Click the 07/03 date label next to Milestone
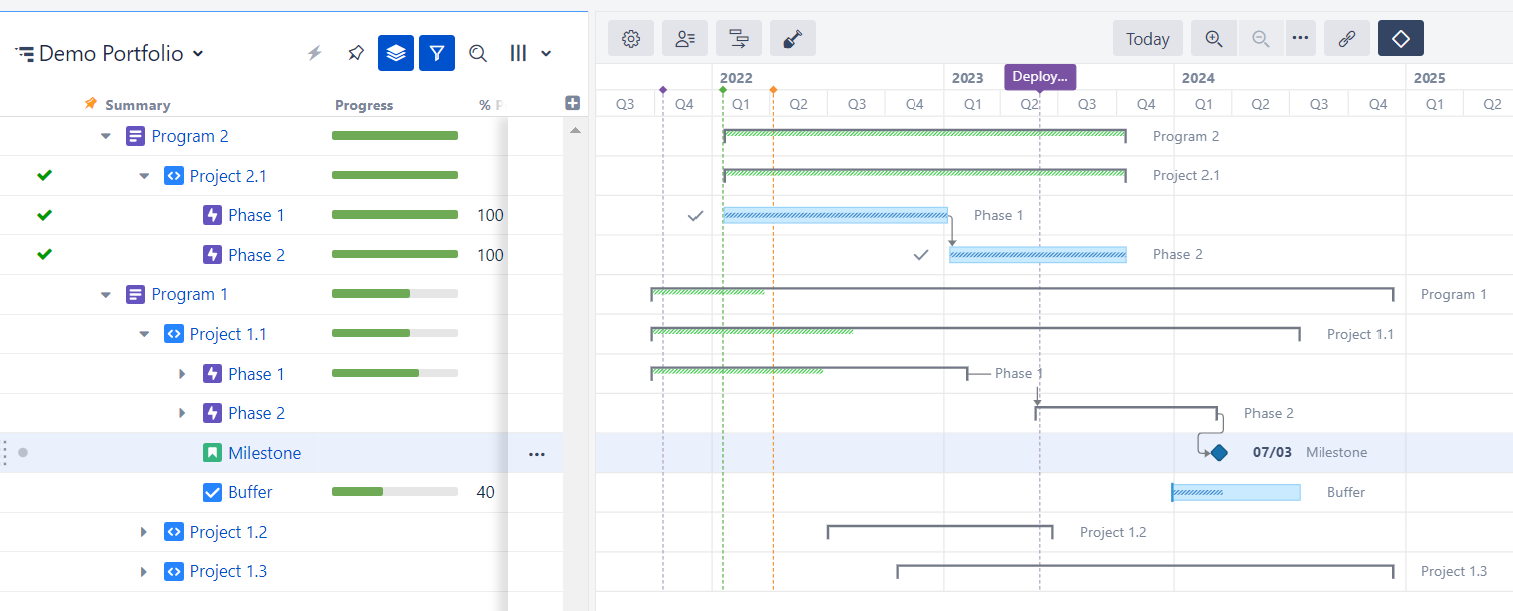The width and height of the screenshot is (1513, 611). coord(1272,453)
